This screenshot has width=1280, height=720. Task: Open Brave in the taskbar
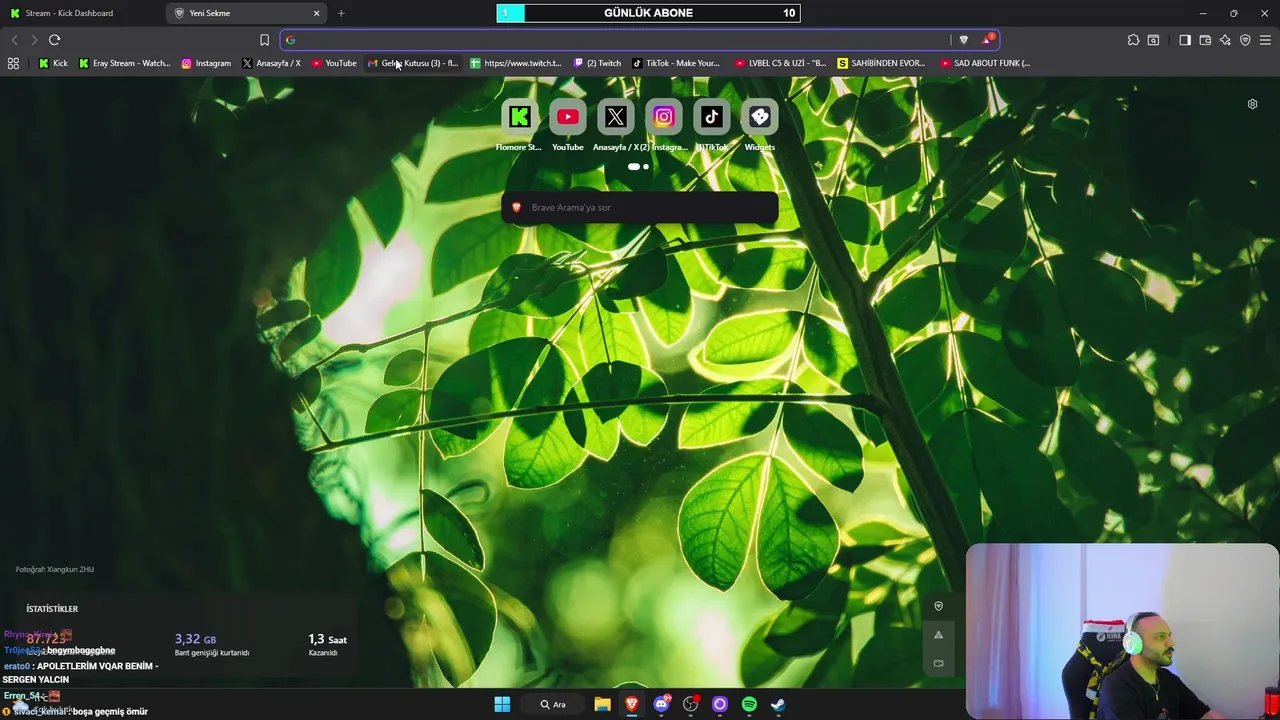click(632, 704)
